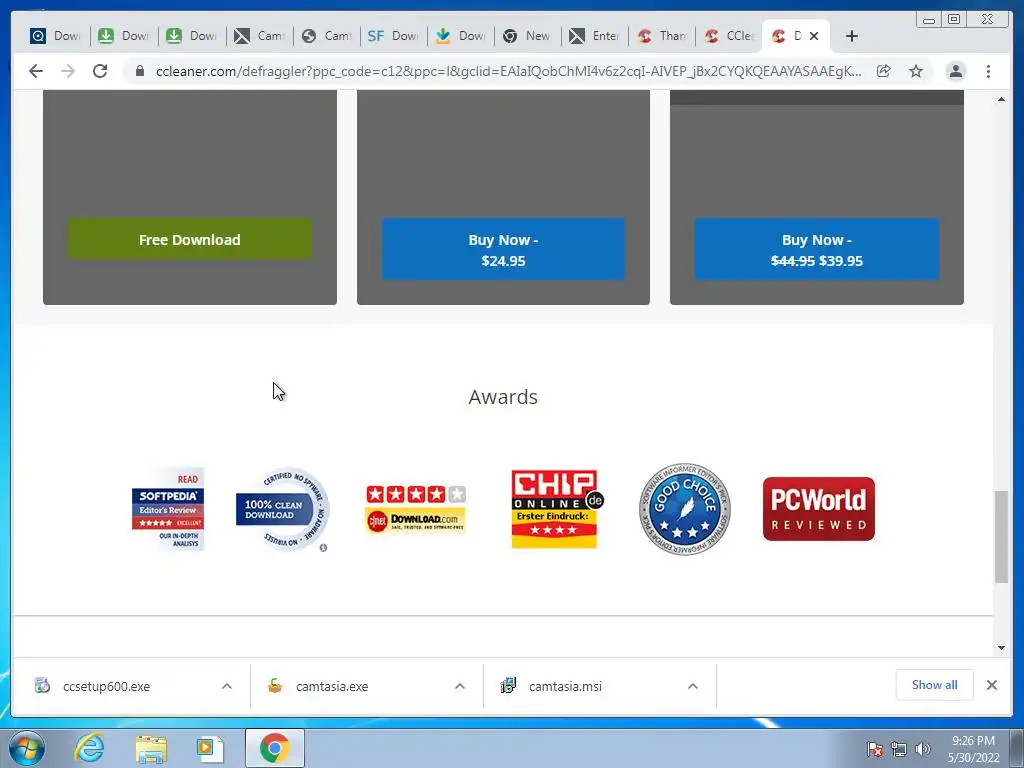Switch to the third tab with green download icon

tap(191, 36)
